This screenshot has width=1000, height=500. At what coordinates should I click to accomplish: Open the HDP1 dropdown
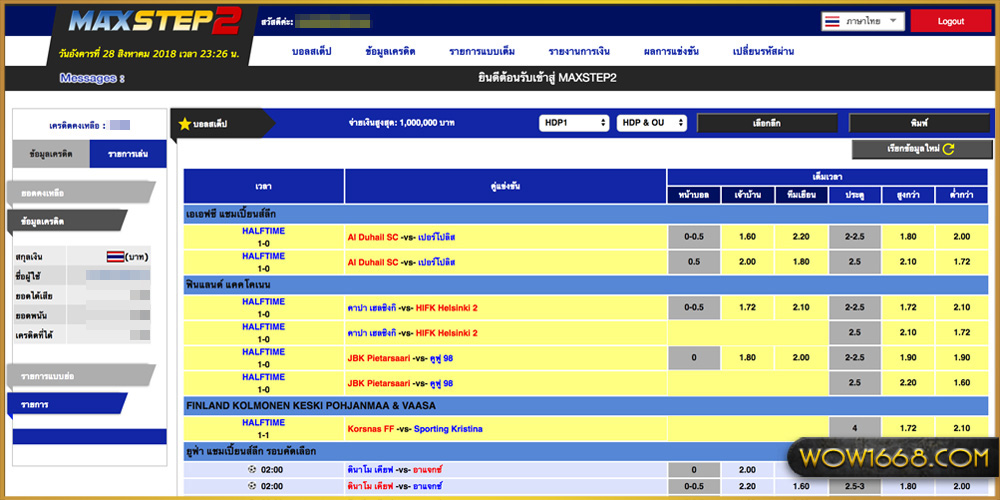(x=574, y=123)
